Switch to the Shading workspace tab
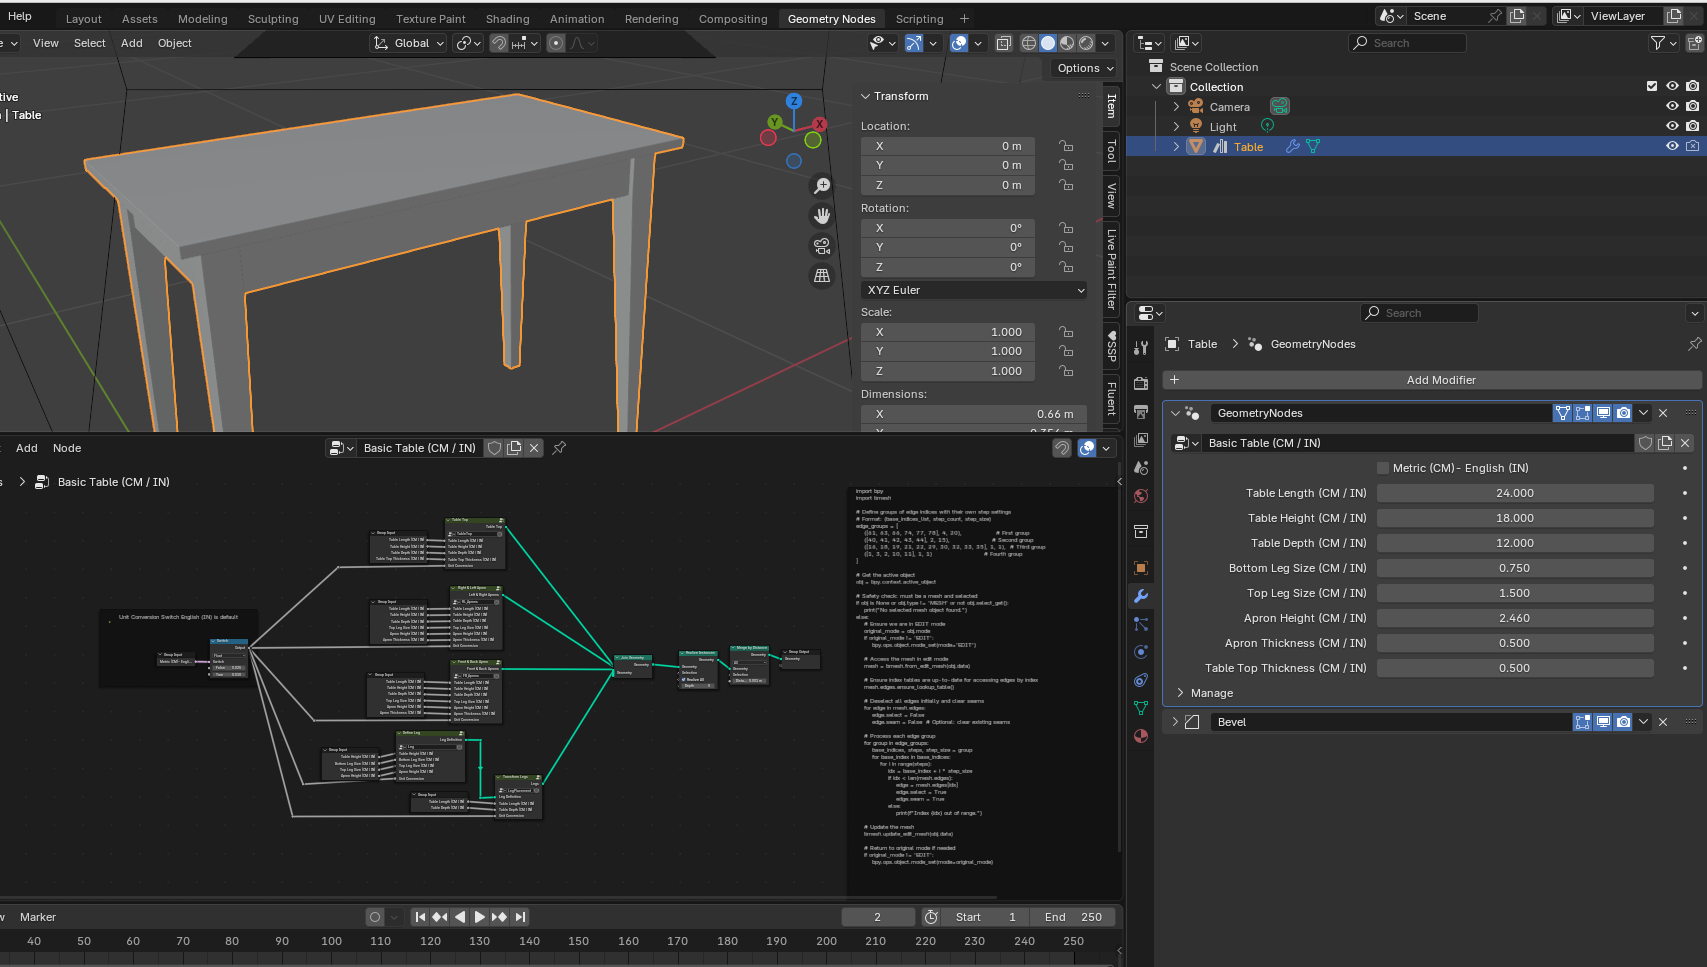This screenshot has width=1707, height=967. [507, 19]
